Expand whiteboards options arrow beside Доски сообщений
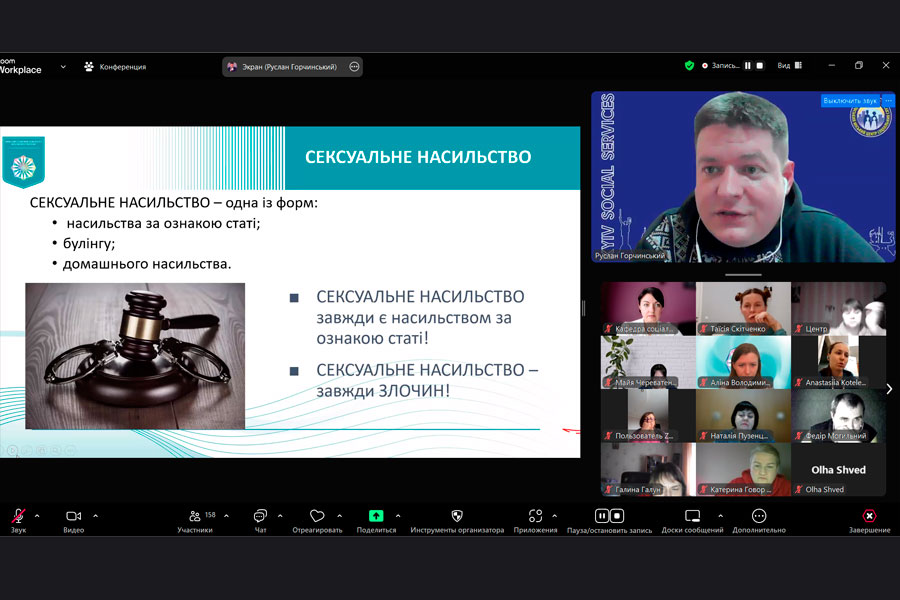 720,516
